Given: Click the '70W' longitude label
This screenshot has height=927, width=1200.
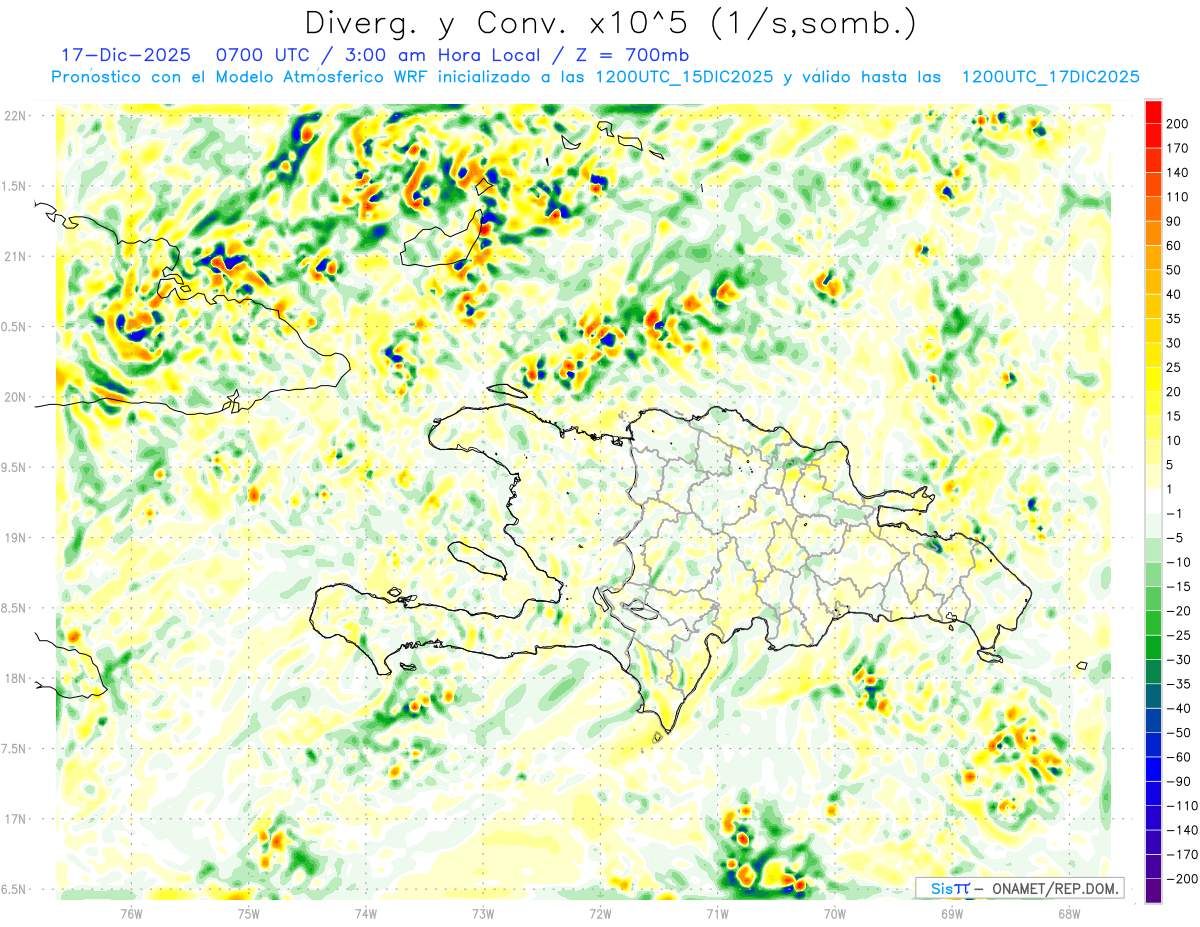Looking at the screenshot, I should (x=835, y=913).
